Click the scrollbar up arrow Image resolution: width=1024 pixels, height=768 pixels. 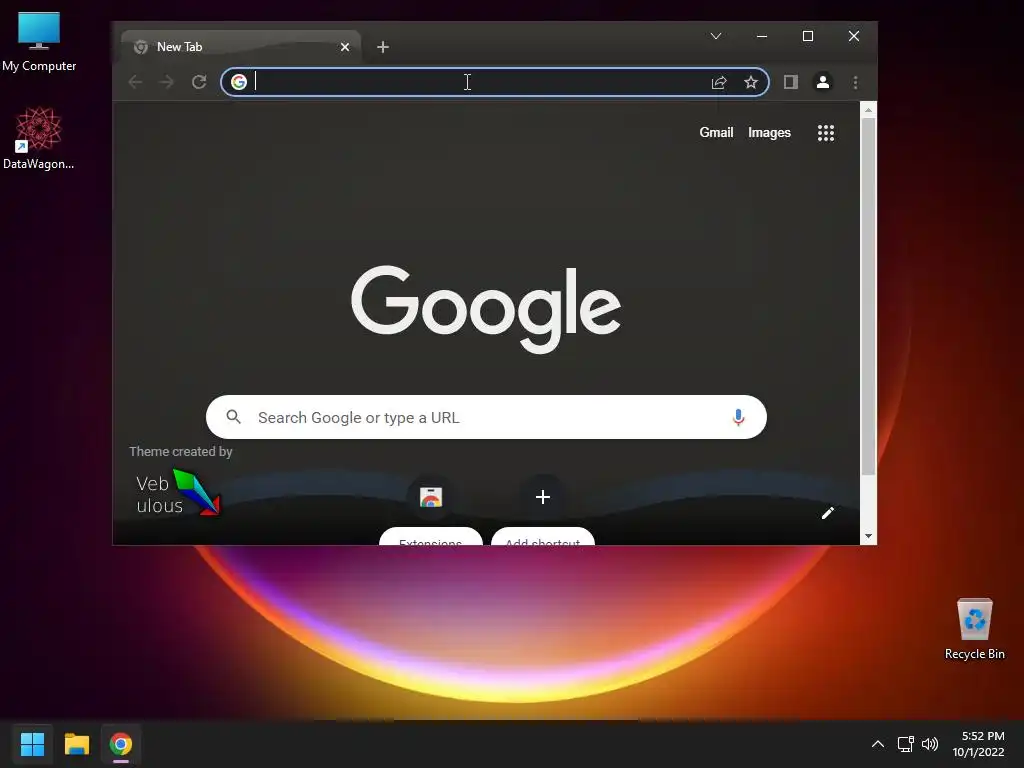tap(869, 110)
